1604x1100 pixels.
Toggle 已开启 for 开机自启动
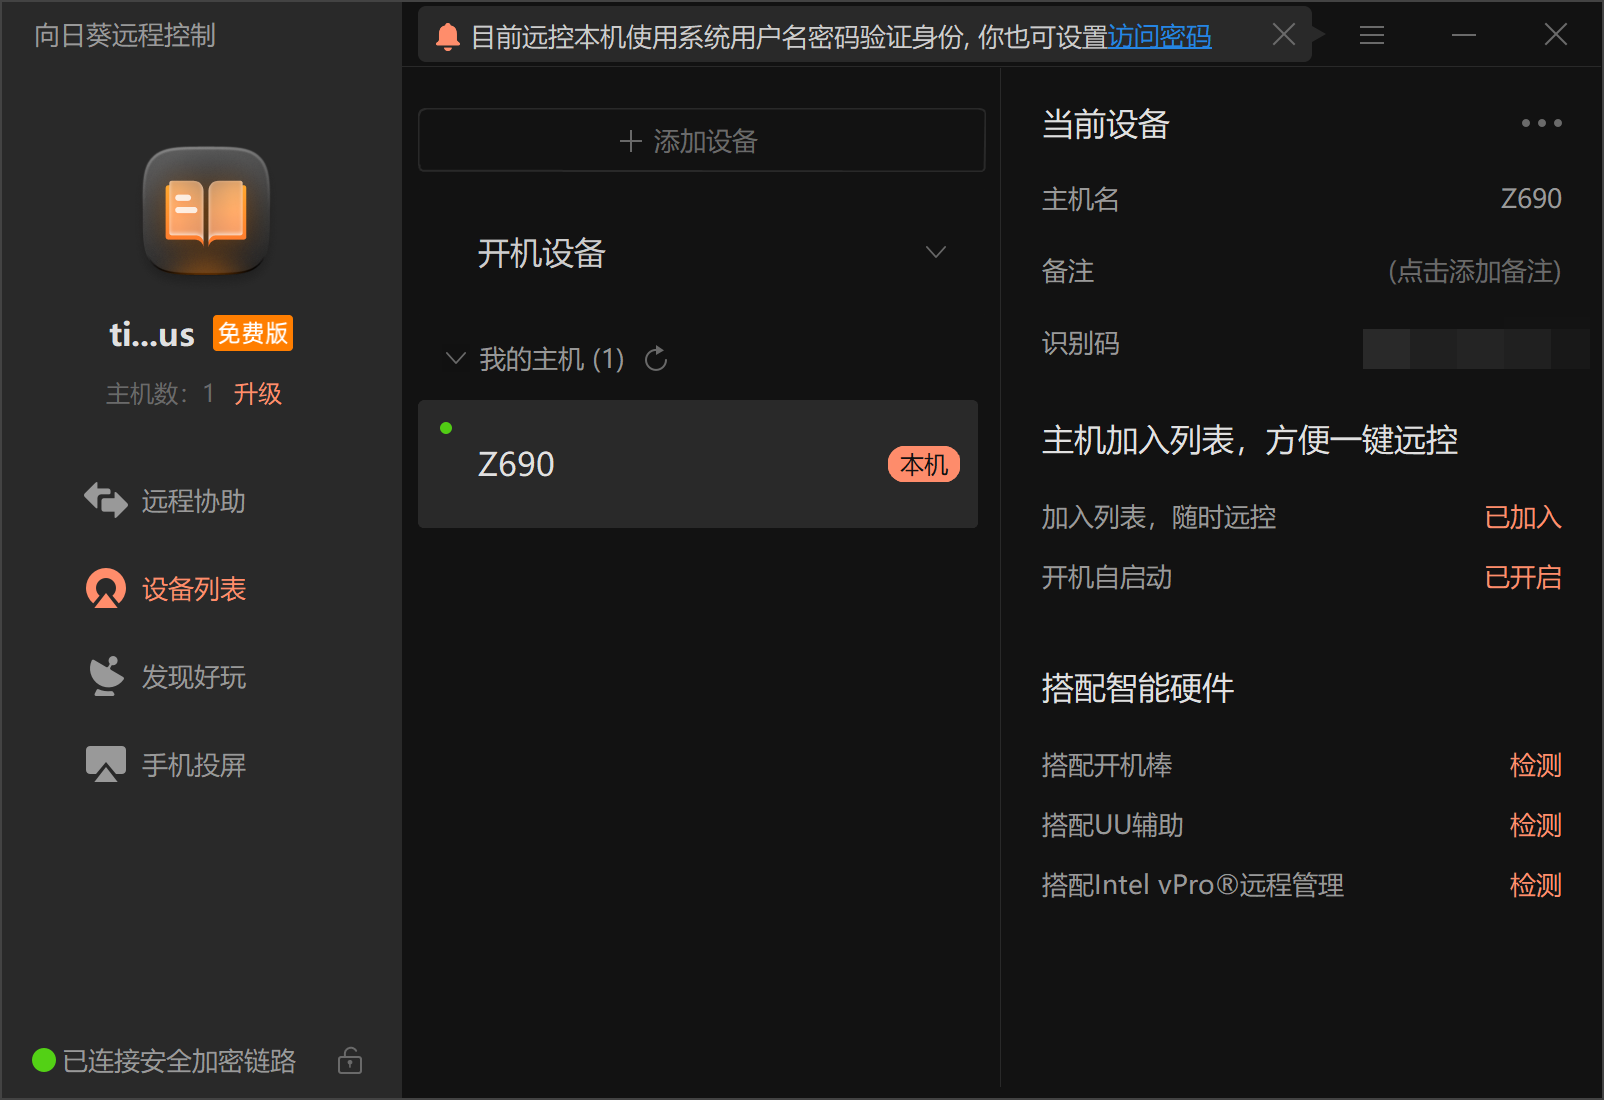coord(1523,577)
